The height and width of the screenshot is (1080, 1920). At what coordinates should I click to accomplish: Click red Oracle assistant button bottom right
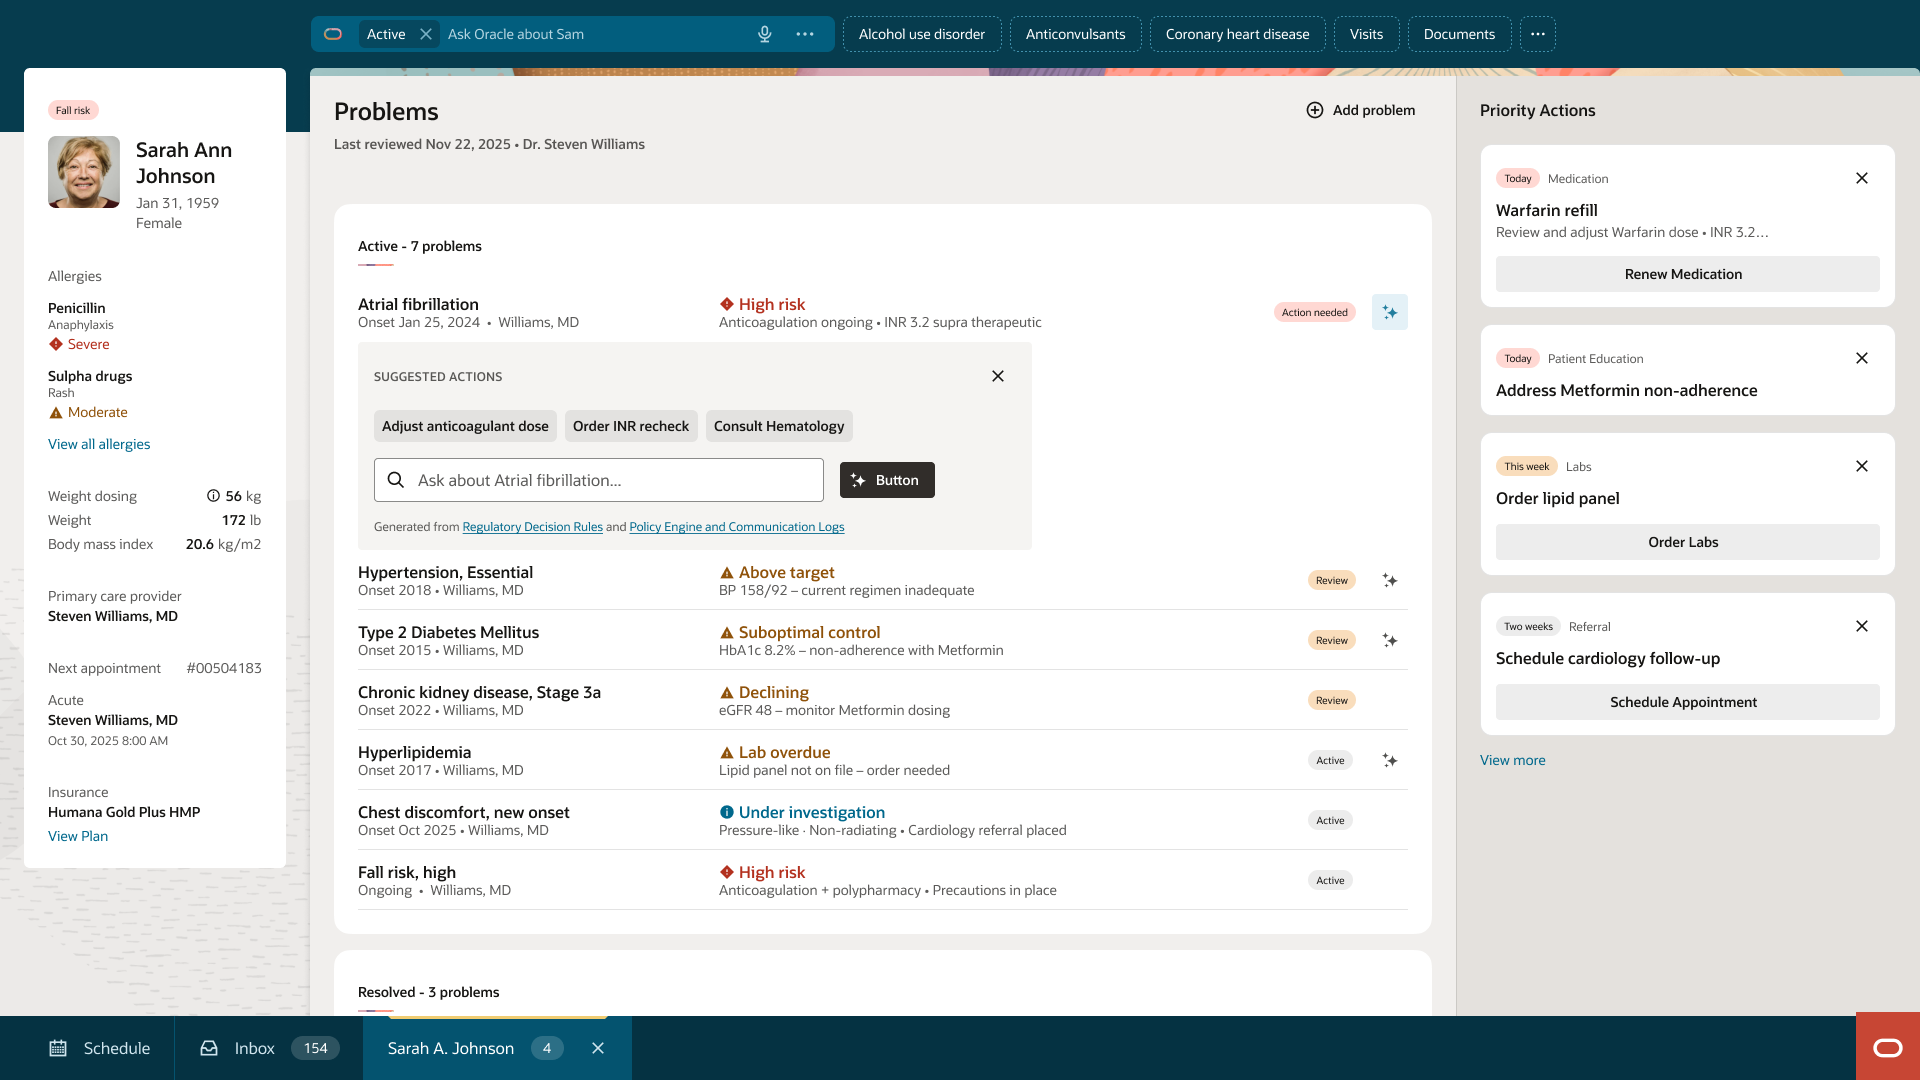(1888, 1047)
